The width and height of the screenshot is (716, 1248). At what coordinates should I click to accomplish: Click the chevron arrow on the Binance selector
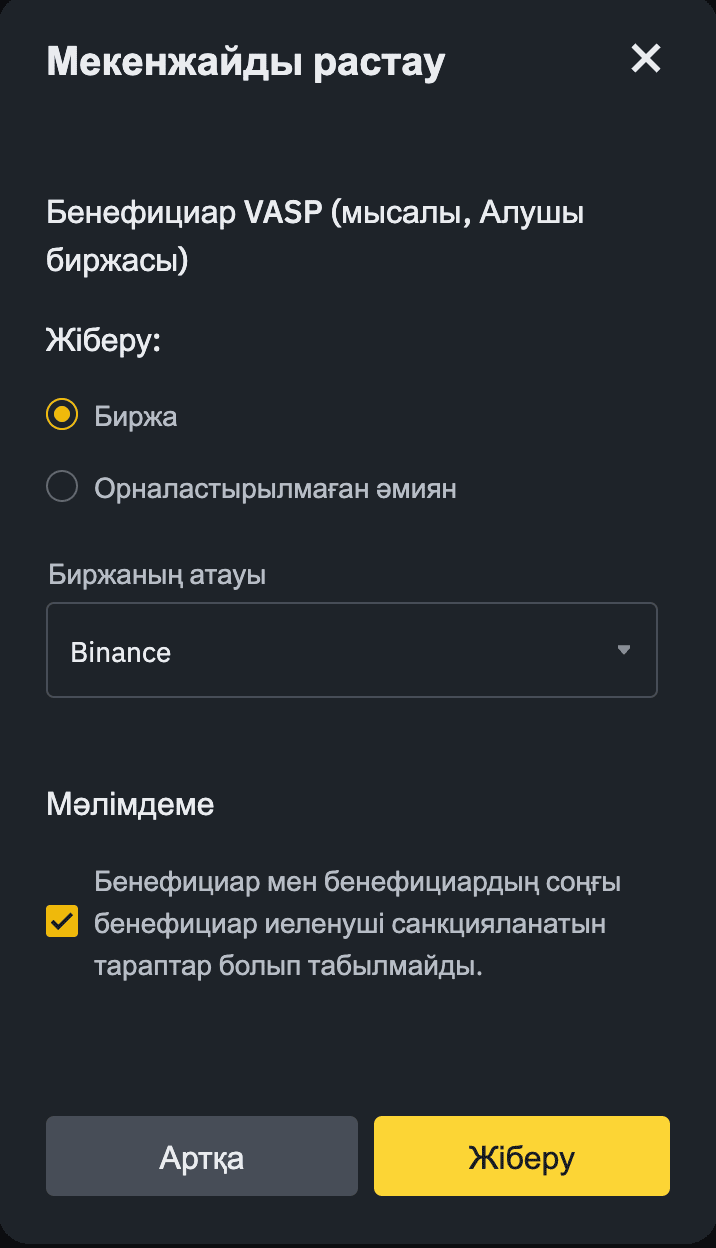(x=625, y=650)
